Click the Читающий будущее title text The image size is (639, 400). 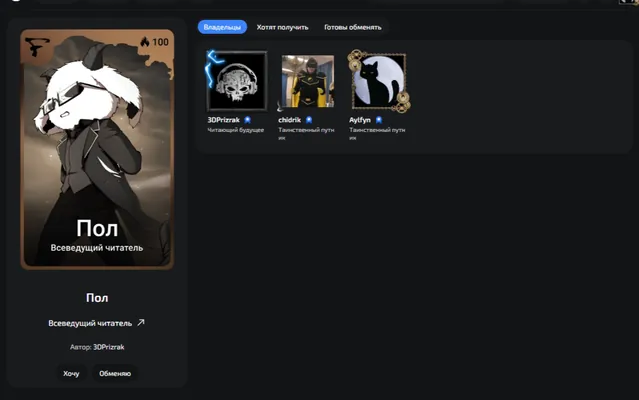[x=236, y=130]
